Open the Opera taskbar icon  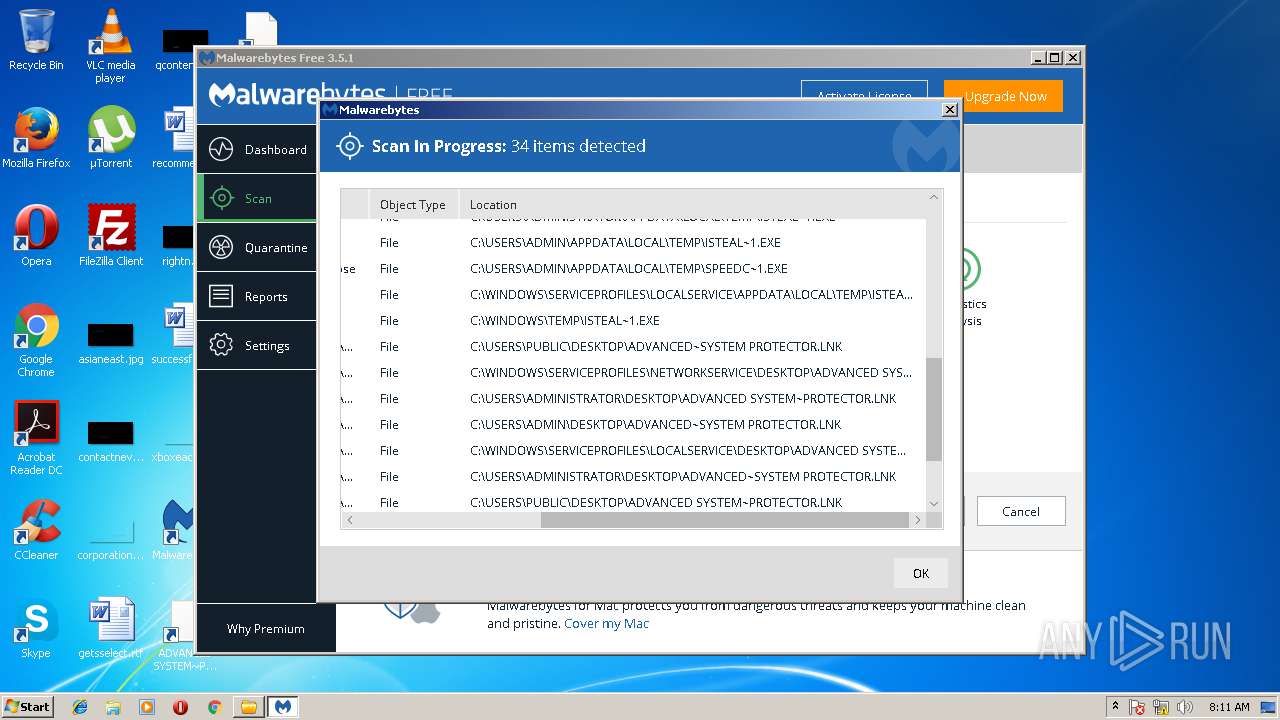(x=180, y=707)
